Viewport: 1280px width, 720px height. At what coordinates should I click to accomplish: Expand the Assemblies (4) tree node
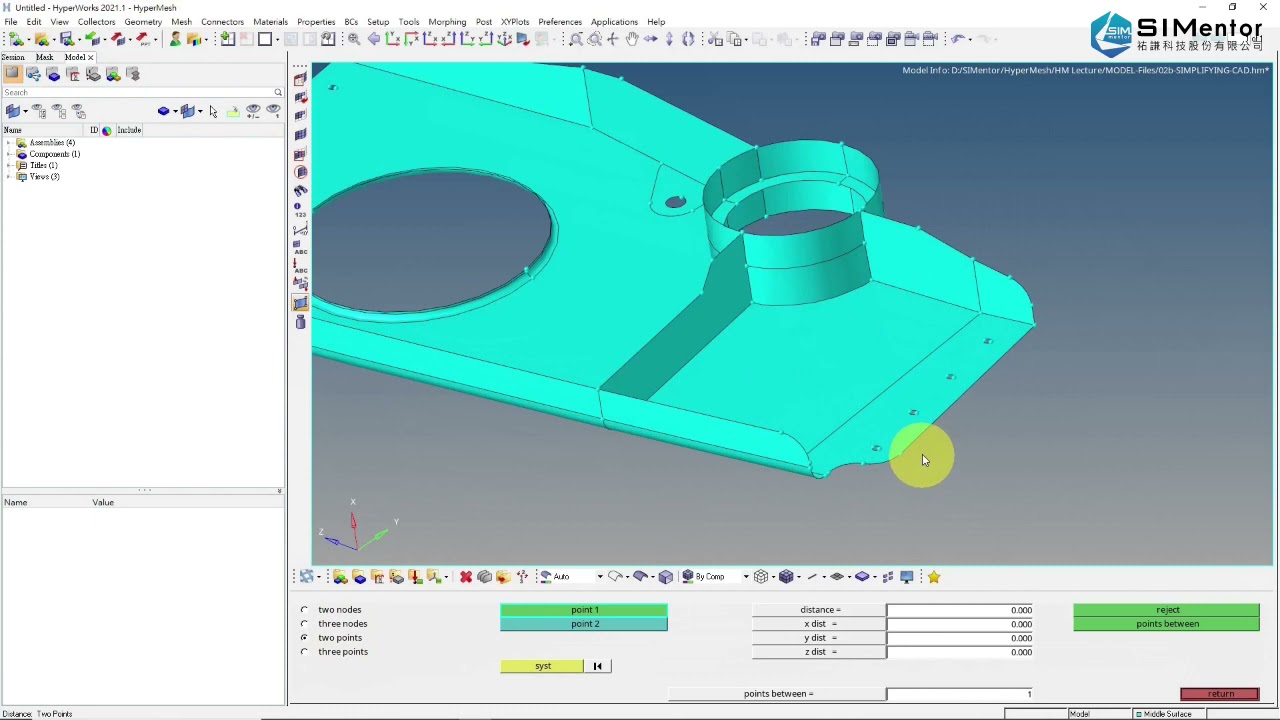click(x=9, y=143)
